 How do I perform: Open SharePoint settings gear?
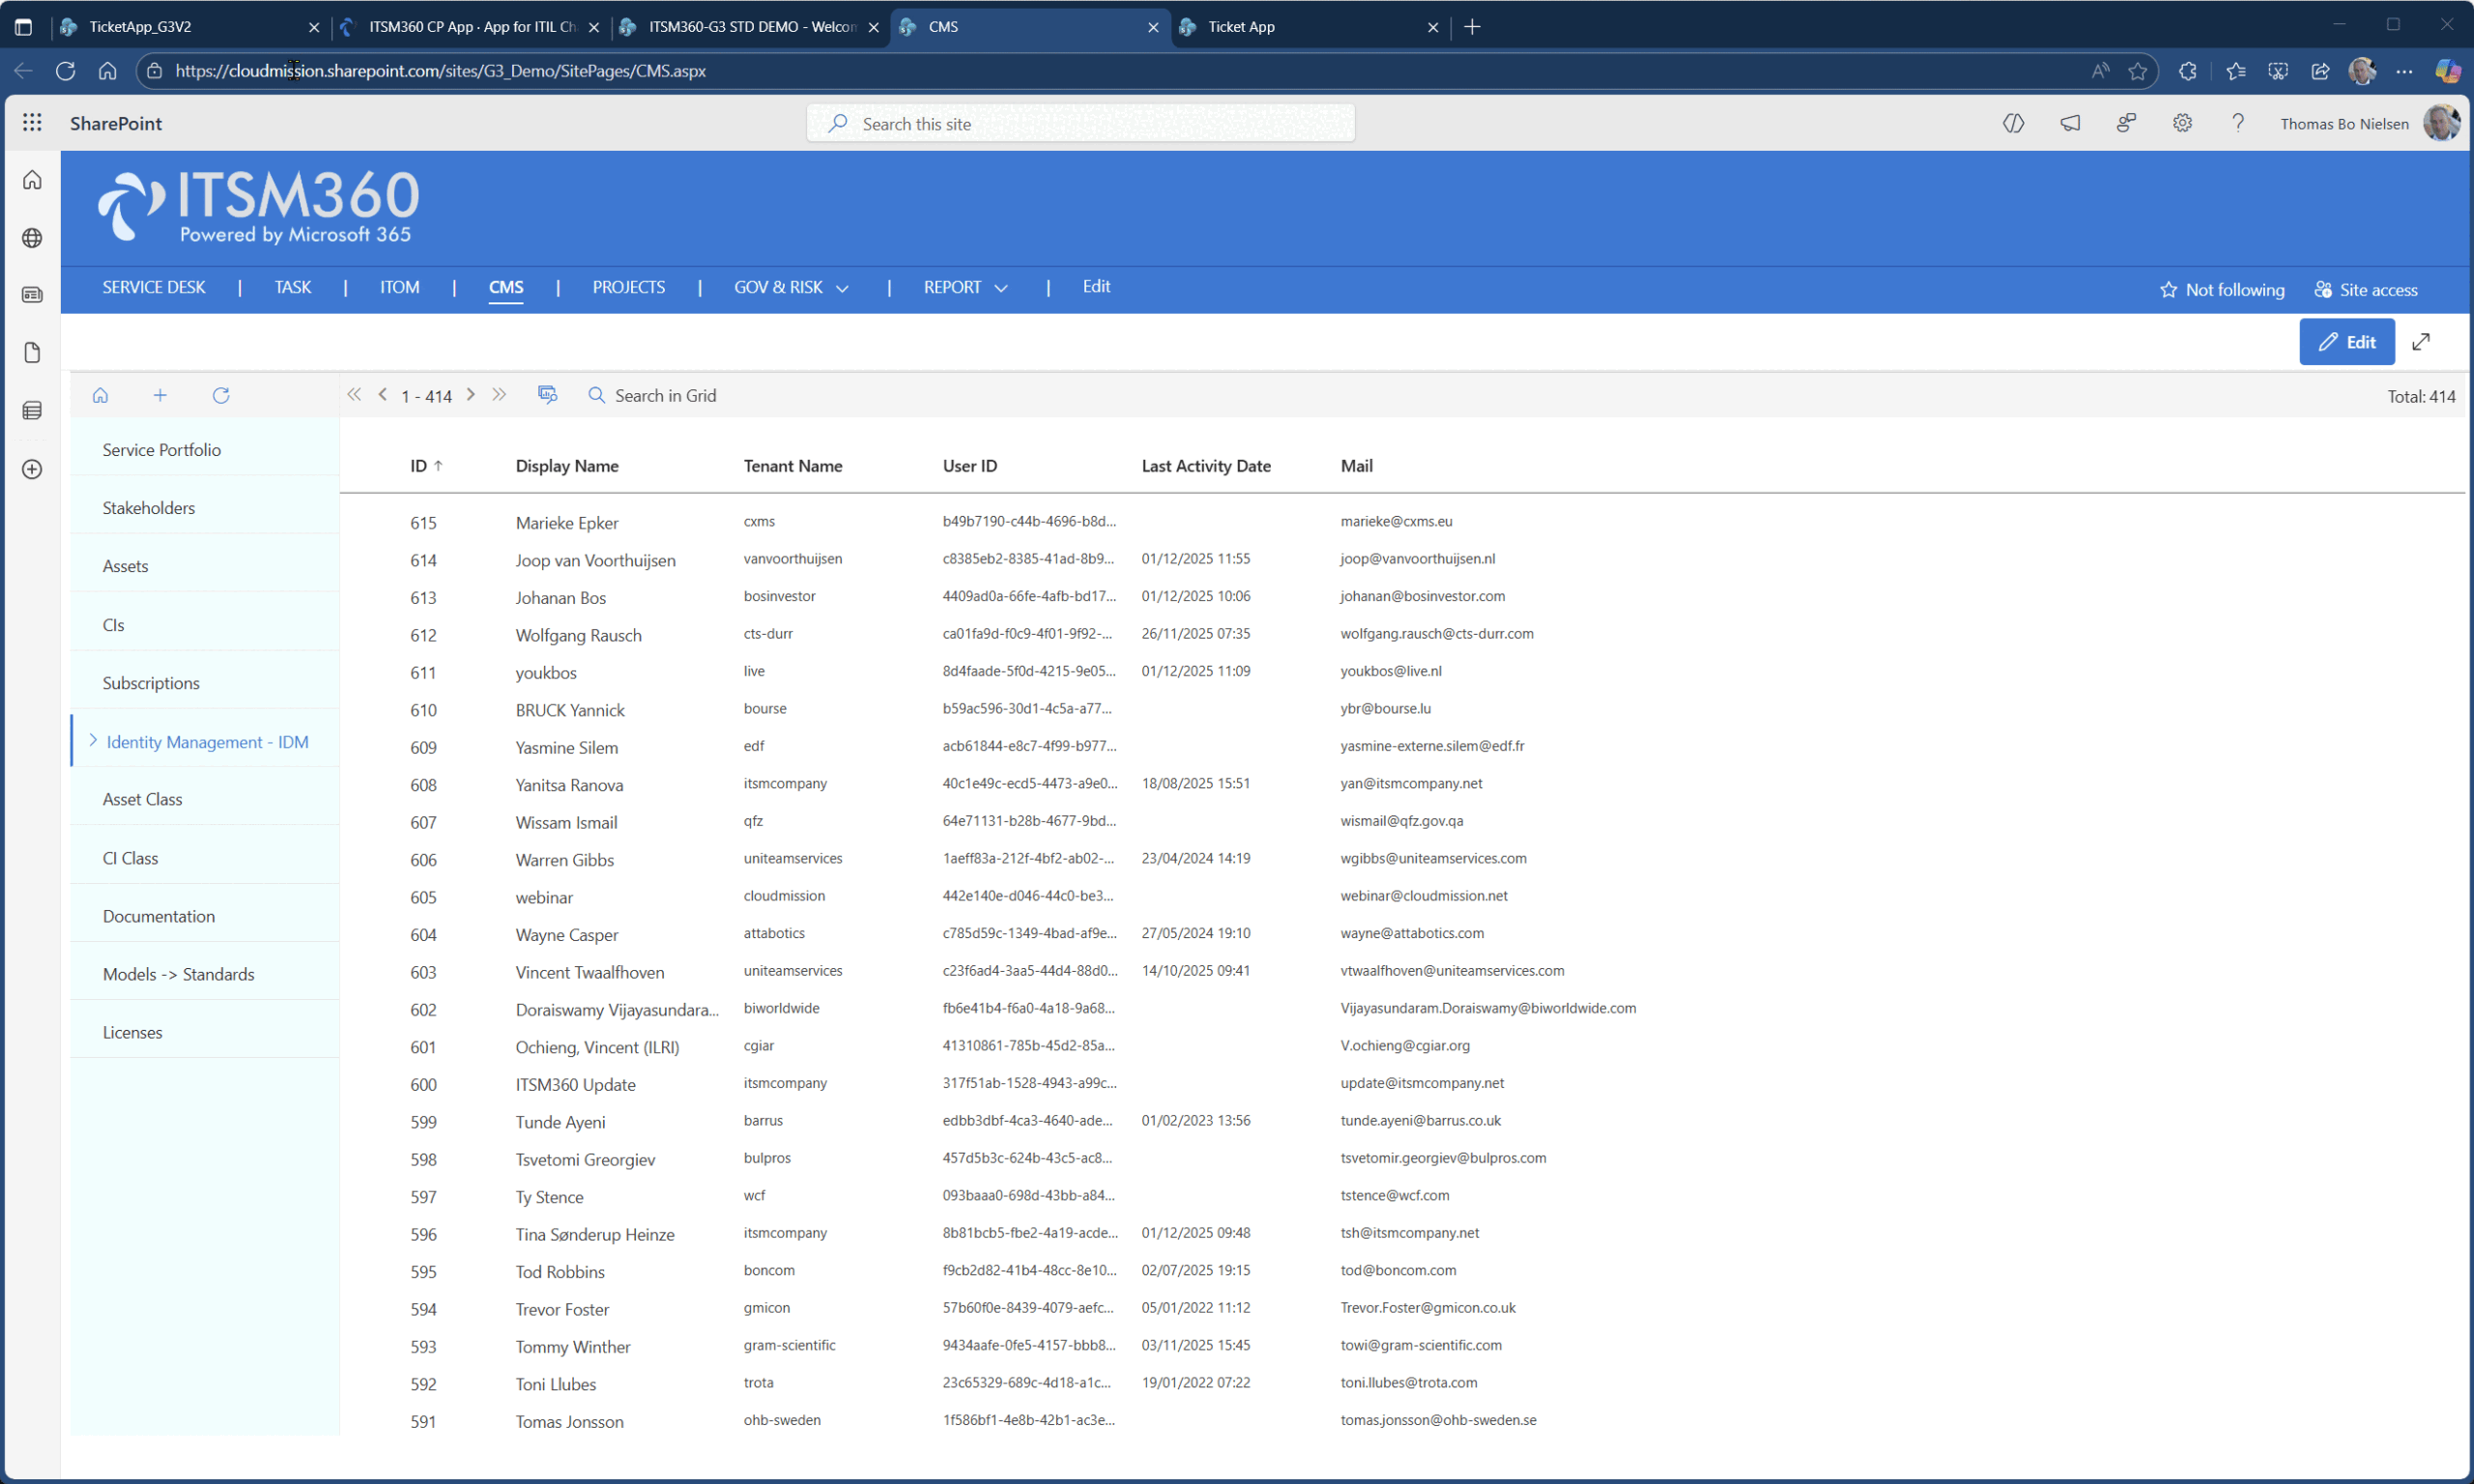2182,123
